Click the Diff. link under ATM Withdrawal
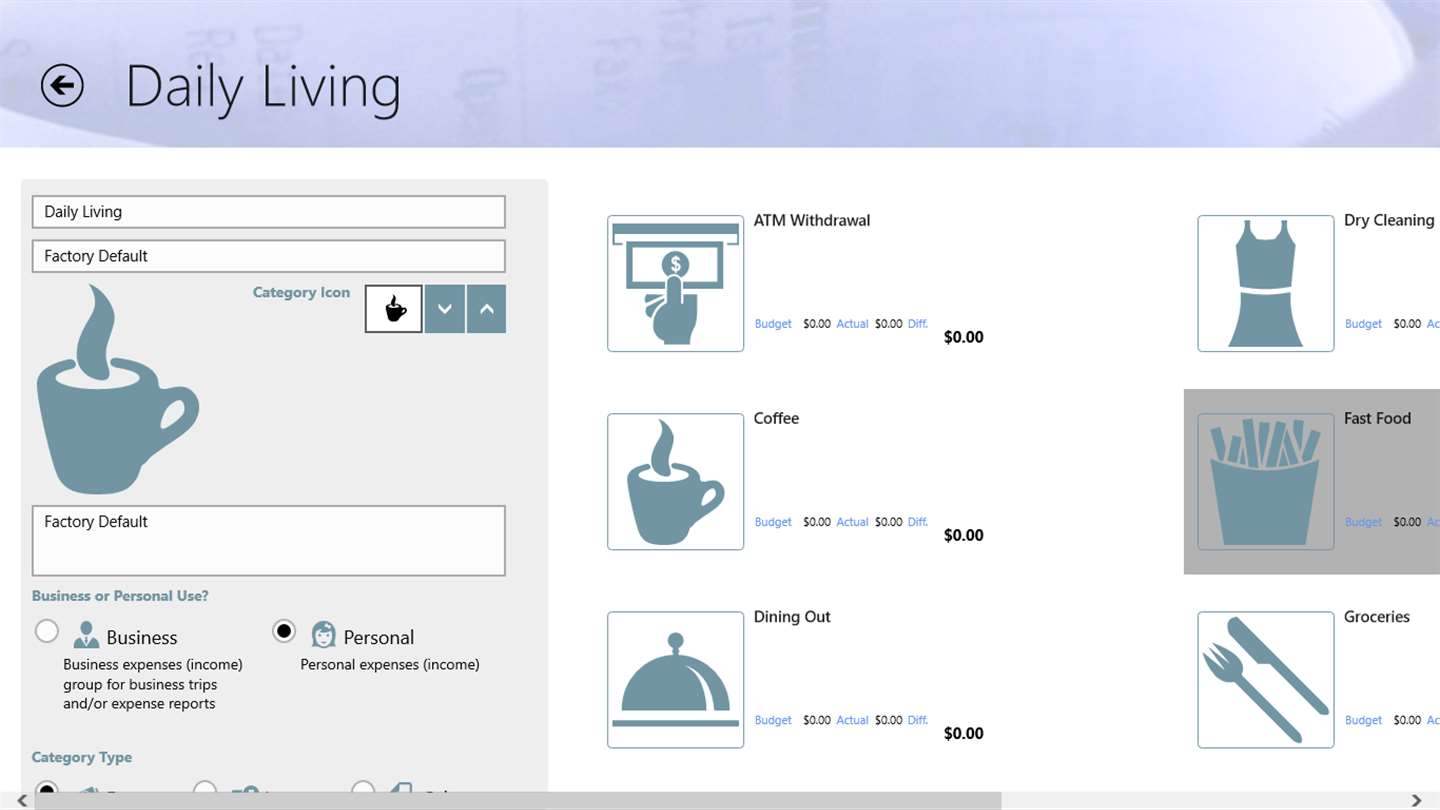This screenshot has width=1440, height=810. [918, 324]
